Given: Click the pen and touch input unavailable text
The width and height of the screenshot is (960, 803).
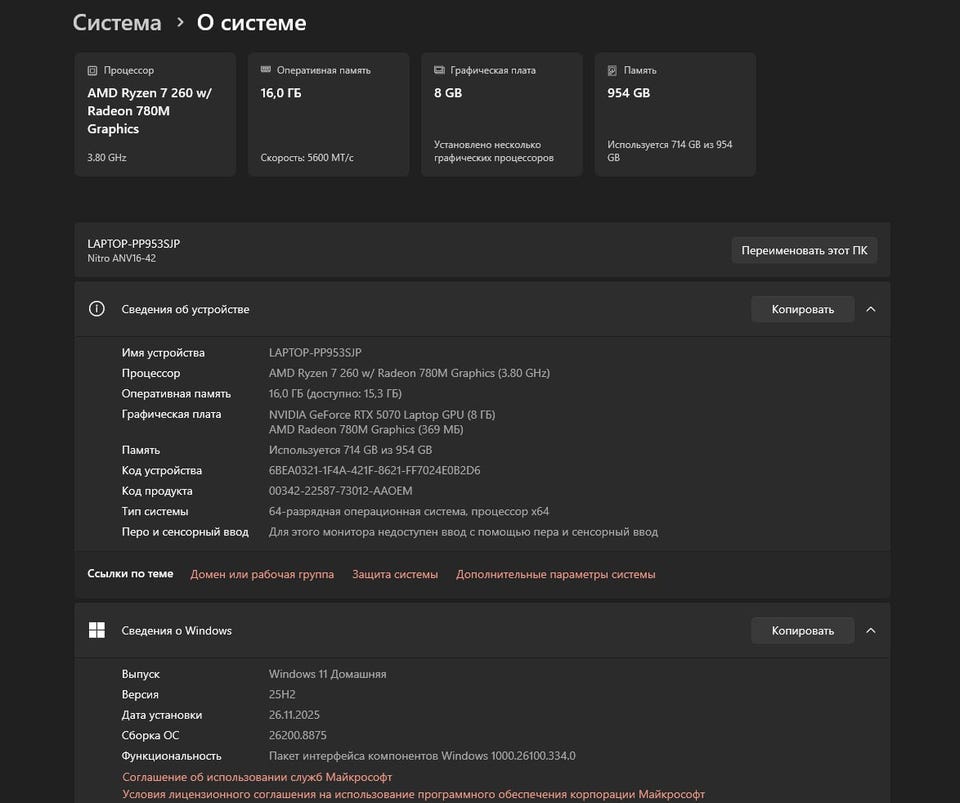Looking at the screenshot, I should (x=463, y=532).
